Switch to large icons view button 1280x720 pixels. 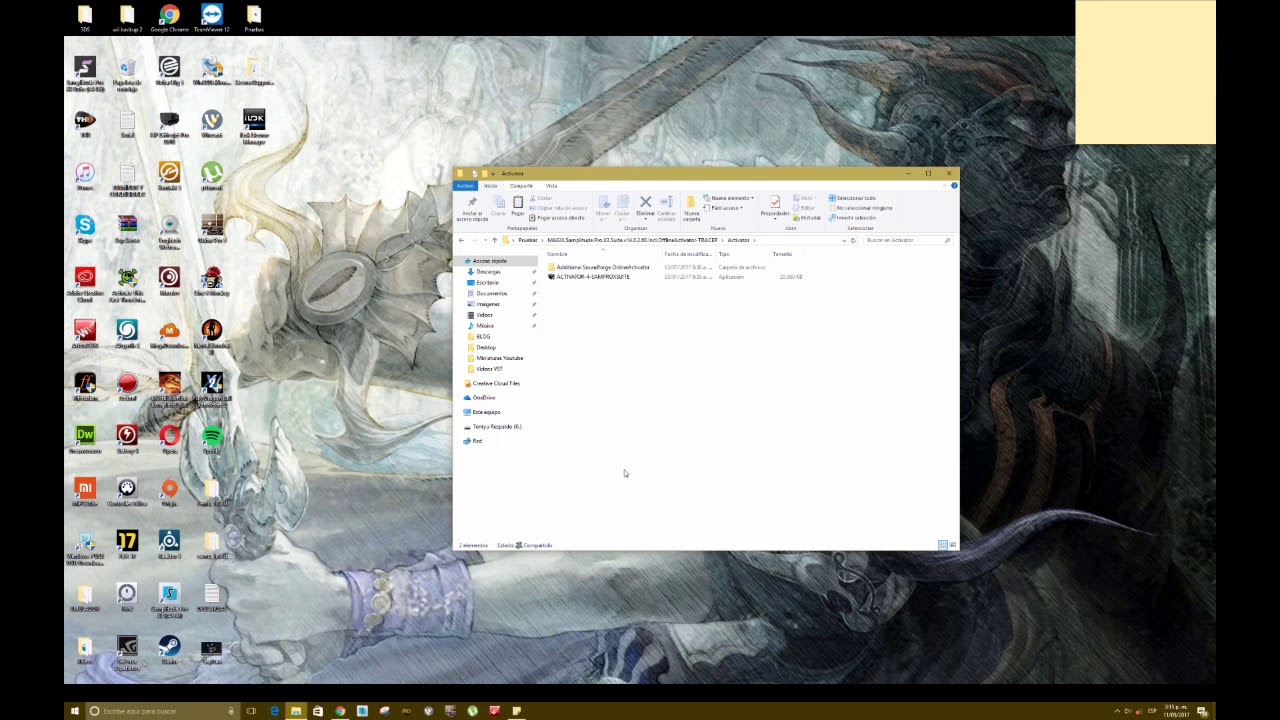(x=952, y=545)
